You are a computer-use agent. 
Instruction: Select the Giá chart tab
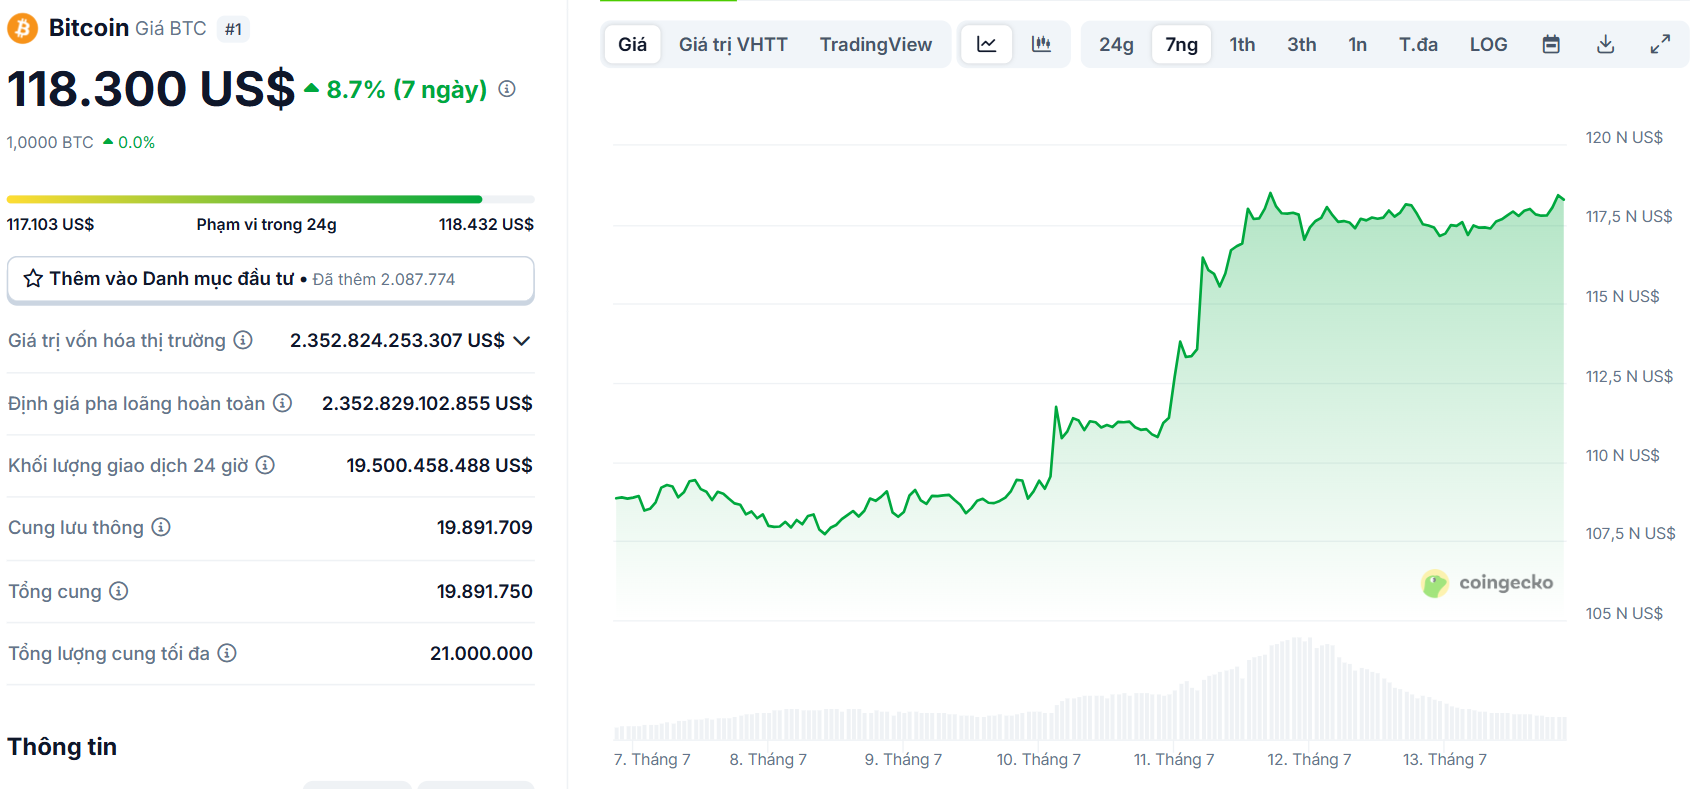632,44
